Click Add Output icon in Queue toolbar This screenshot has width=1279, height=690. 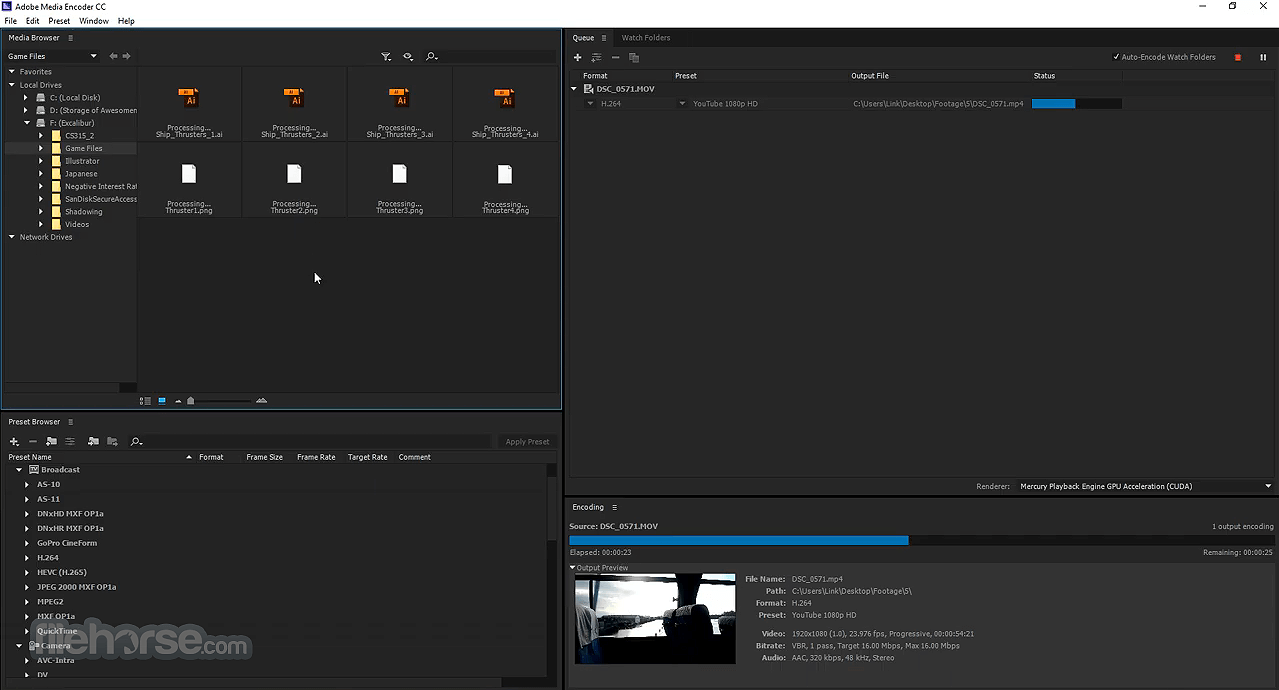click(x=596, y=58)
